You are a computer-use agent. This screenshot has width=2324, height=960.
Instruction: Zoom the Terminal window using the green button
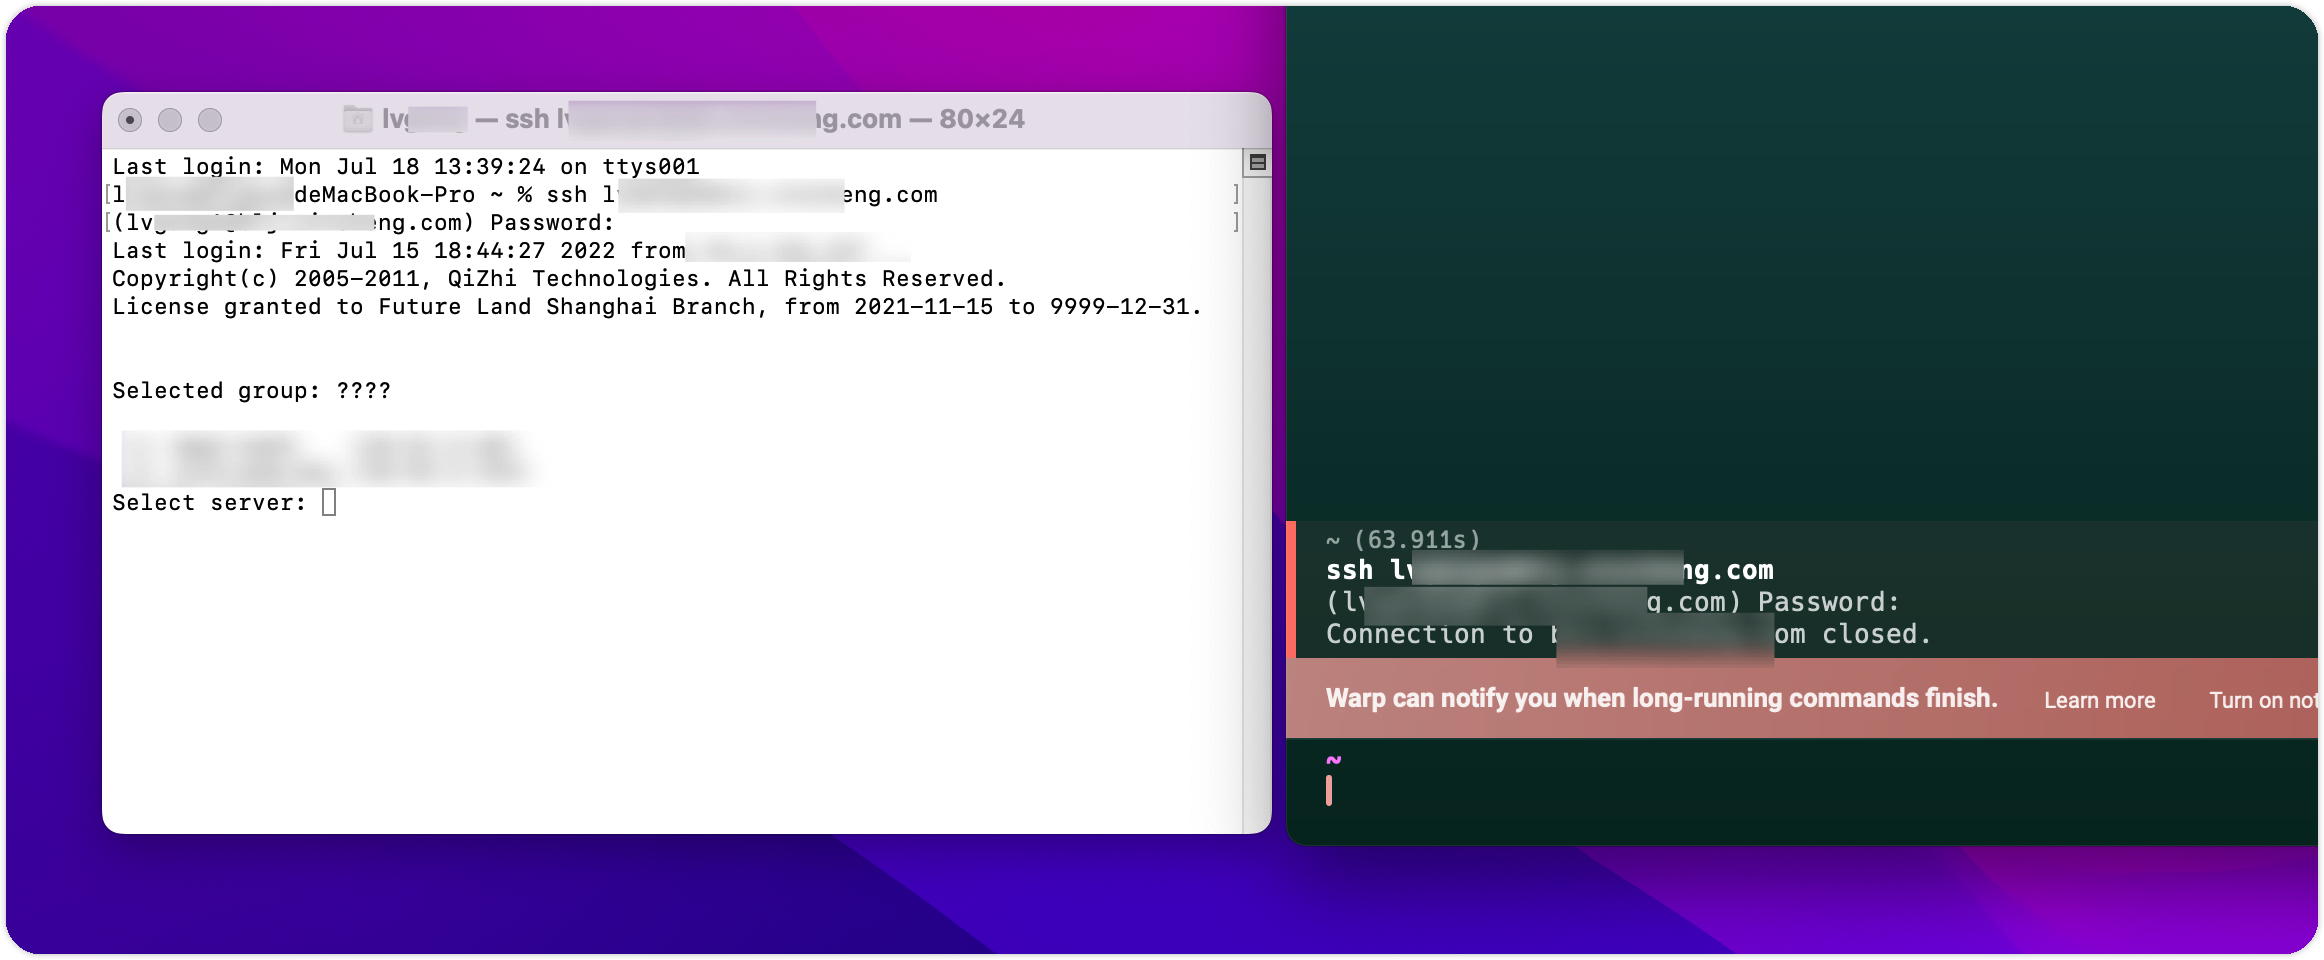(x=211, y=119)
